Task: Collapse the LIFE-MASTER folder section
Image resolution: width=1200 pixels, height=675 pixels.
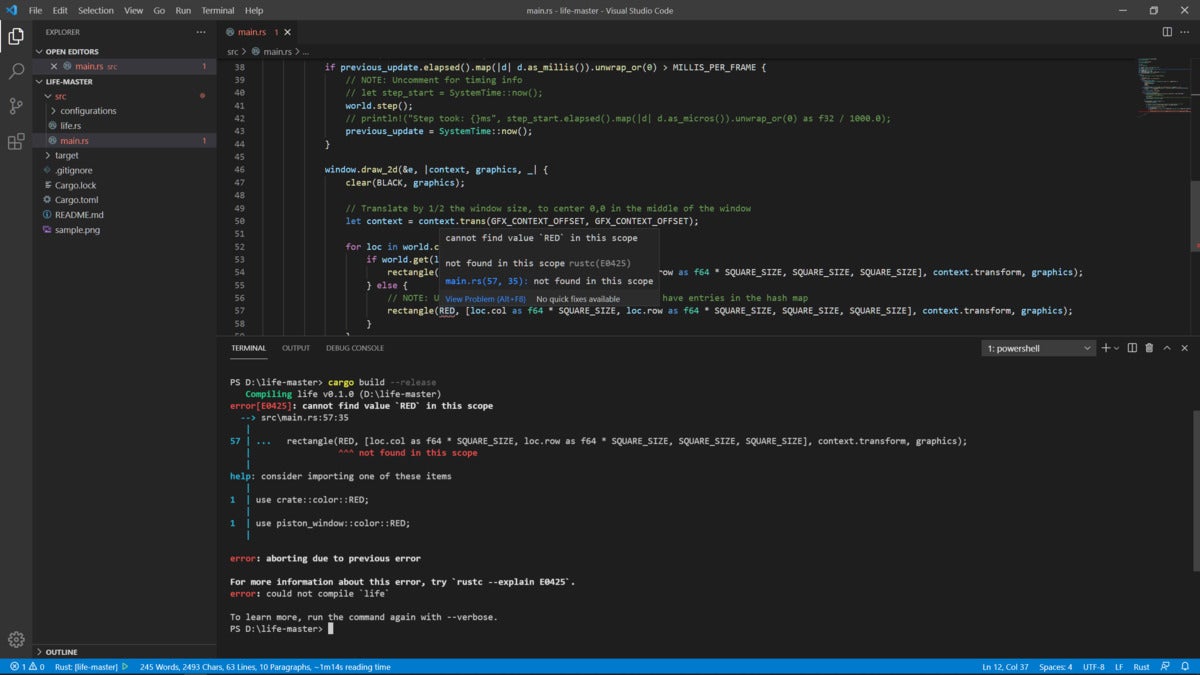Action: click(124, 81)
